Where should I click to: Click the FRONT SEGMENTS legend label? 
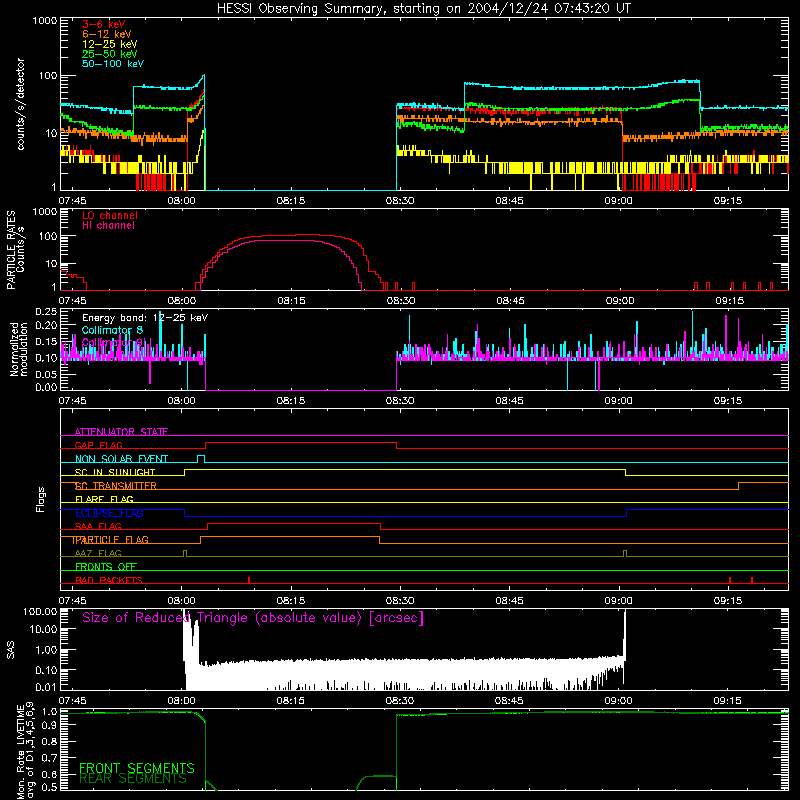click(x=137, y=768)
